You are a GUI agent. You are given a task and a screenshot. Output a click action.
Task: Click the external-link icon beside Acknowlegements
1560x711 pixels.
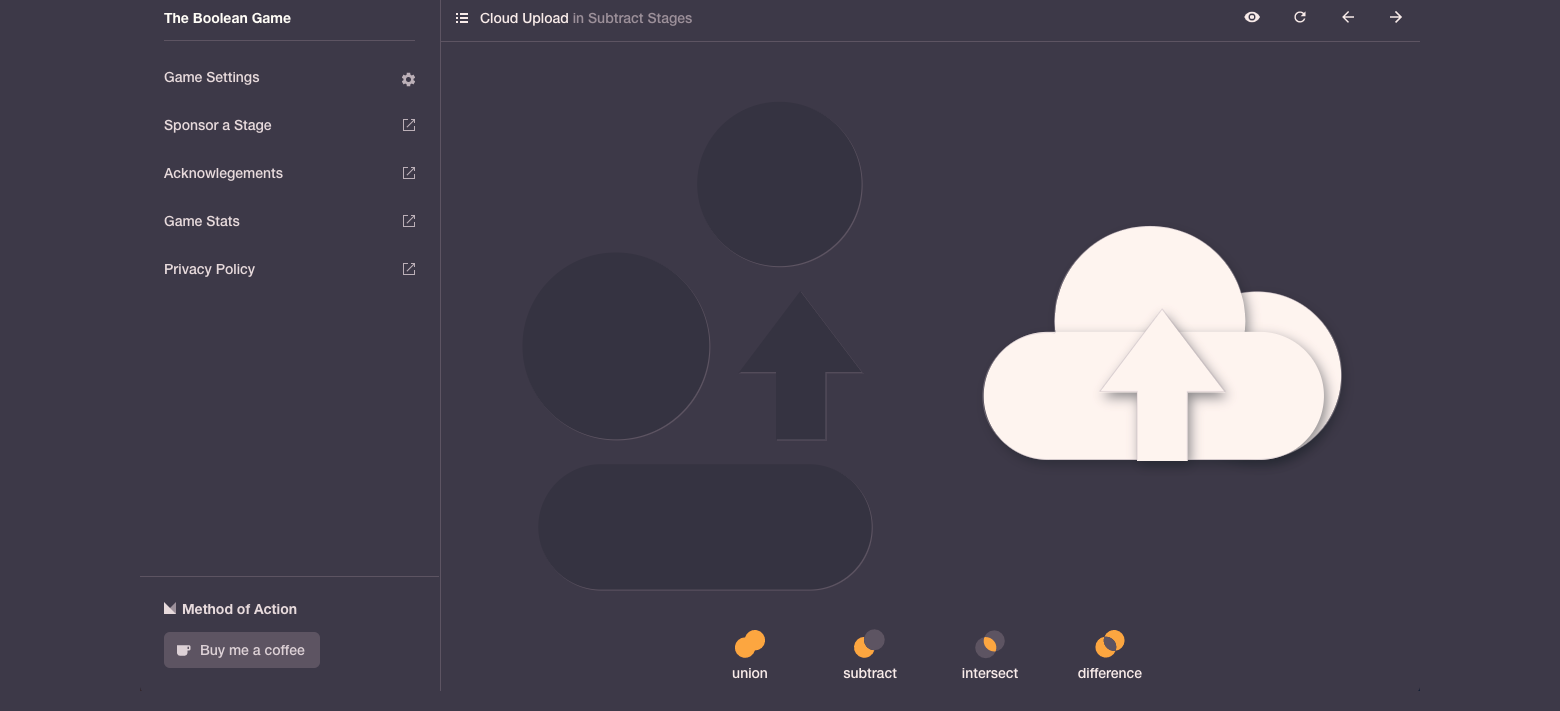tap(408, 173)
